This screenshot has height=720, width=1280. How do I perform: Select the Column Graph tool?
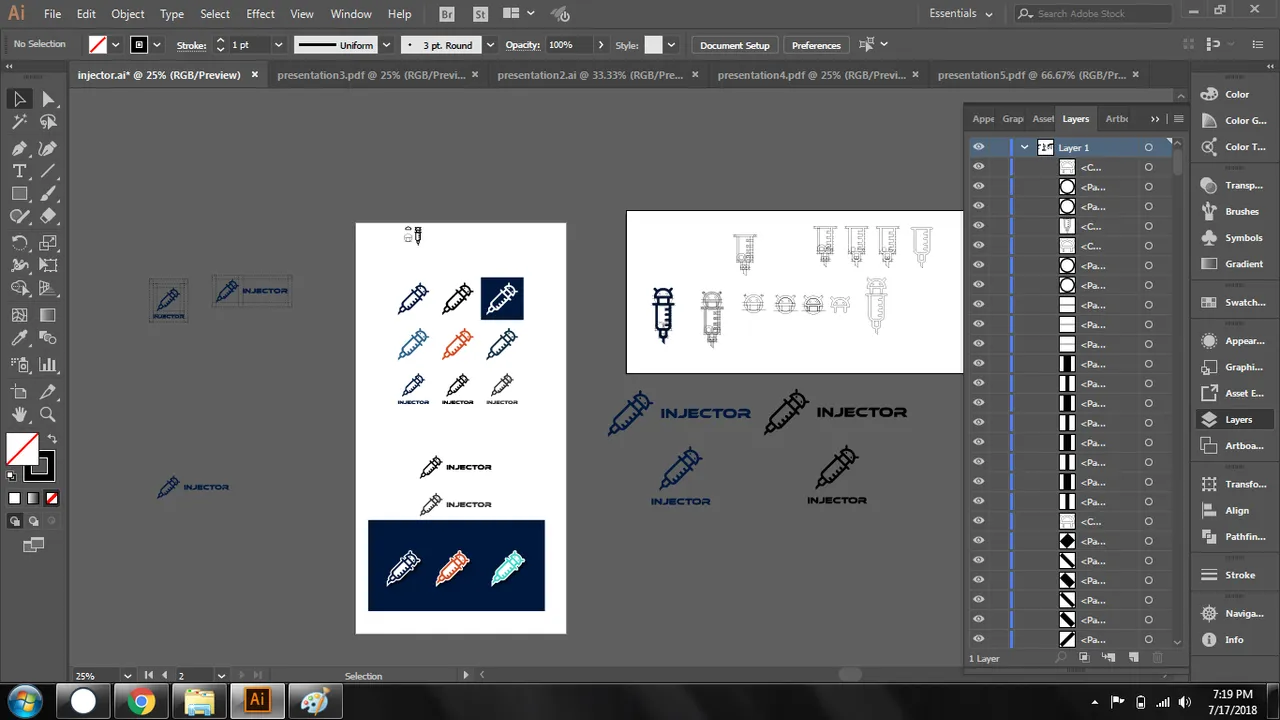coord(48,365)
